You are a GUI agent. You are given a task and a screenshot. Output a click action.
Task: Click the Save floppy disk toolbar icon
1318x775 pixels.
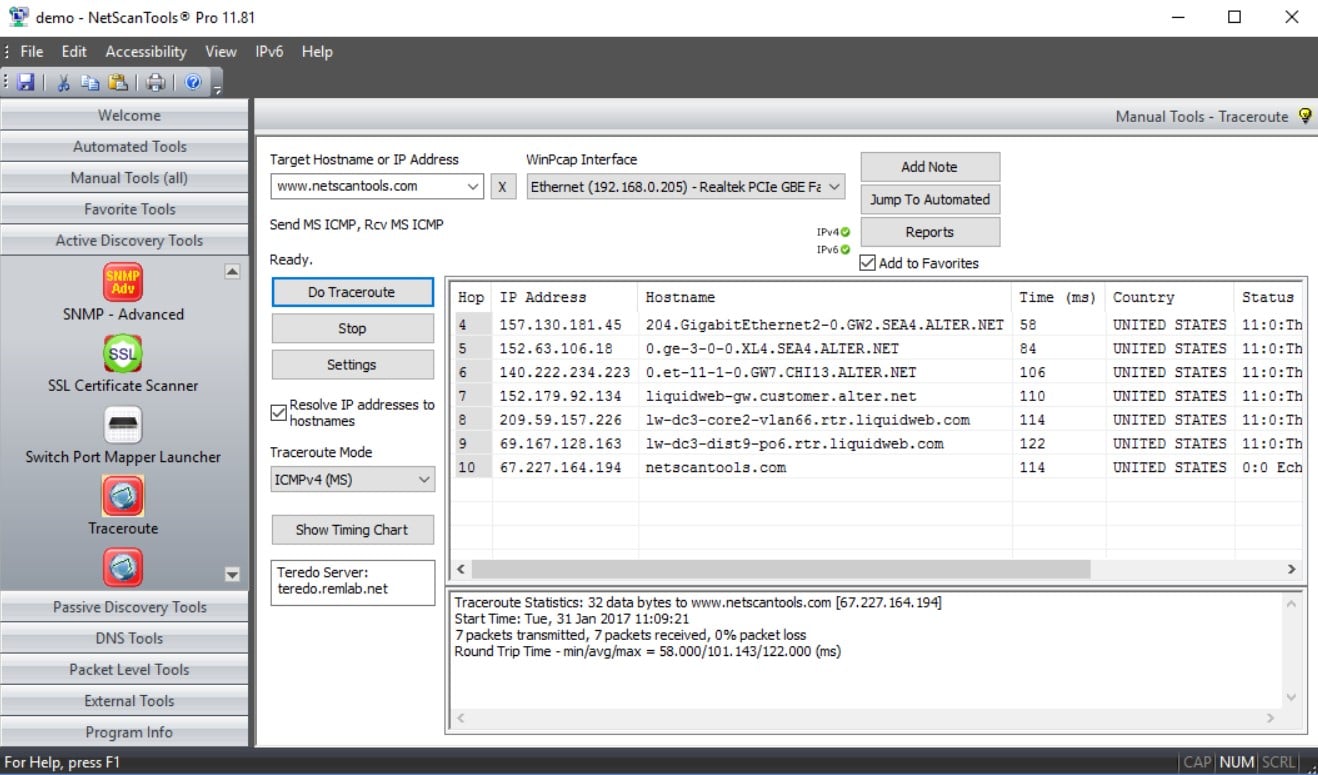tap(27, 82)
